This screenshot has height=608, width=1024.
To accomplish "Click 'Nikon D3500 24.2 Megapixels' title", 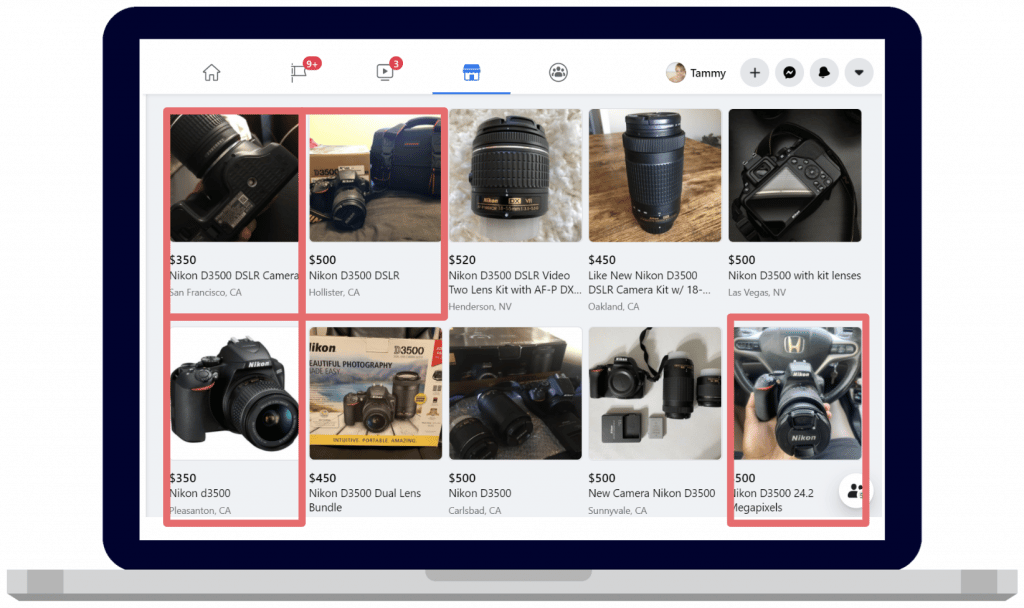I will pos(774,500).
